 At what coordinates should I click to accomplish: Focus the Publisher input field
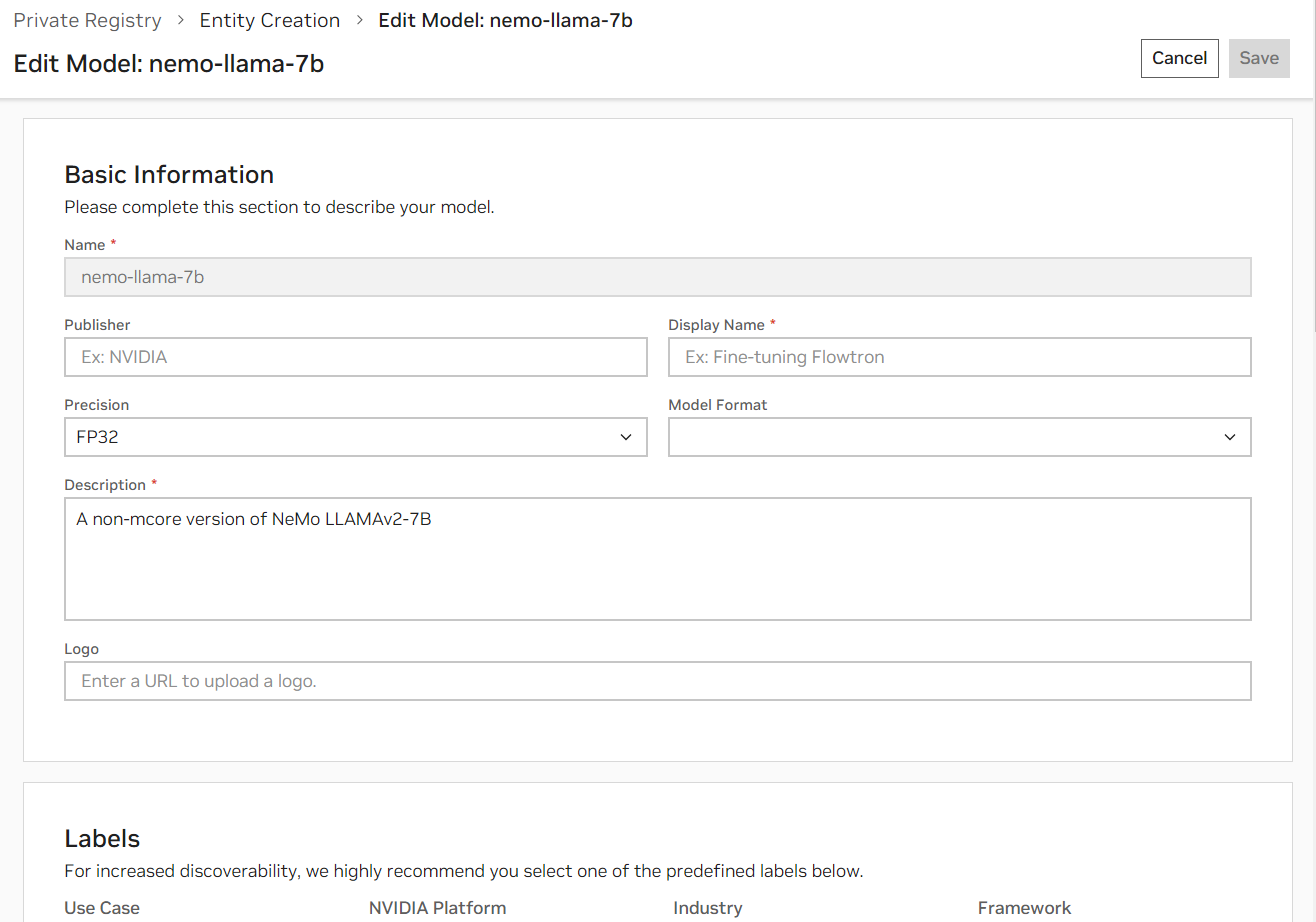[x=355, y=357]
